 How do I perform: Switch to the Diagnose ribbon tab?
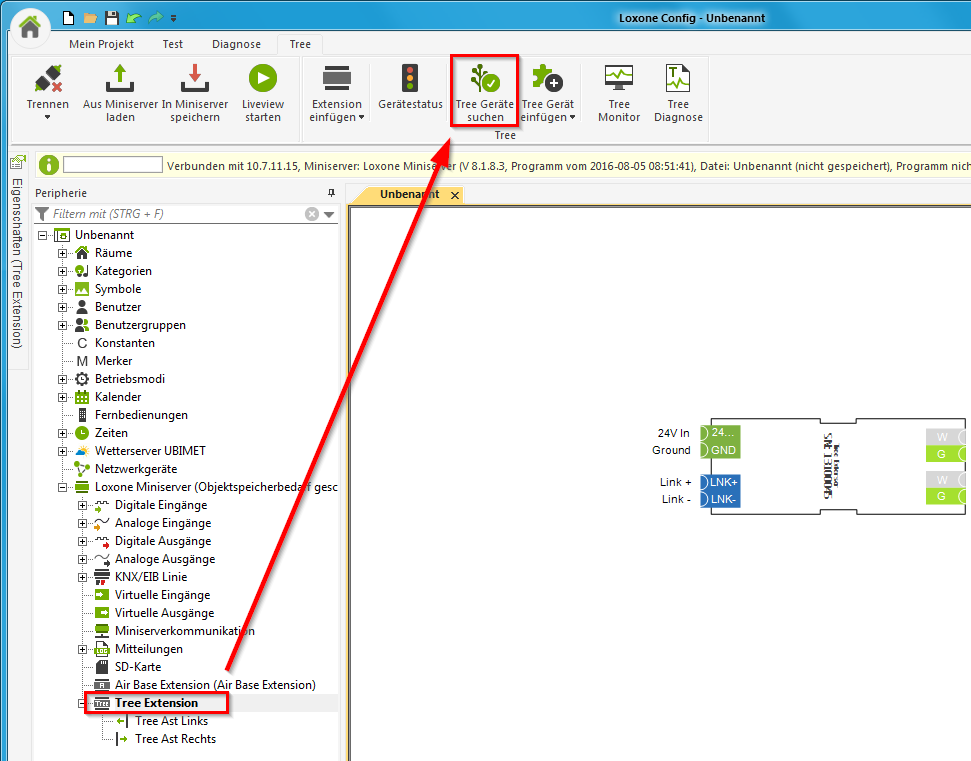[236, 44]
